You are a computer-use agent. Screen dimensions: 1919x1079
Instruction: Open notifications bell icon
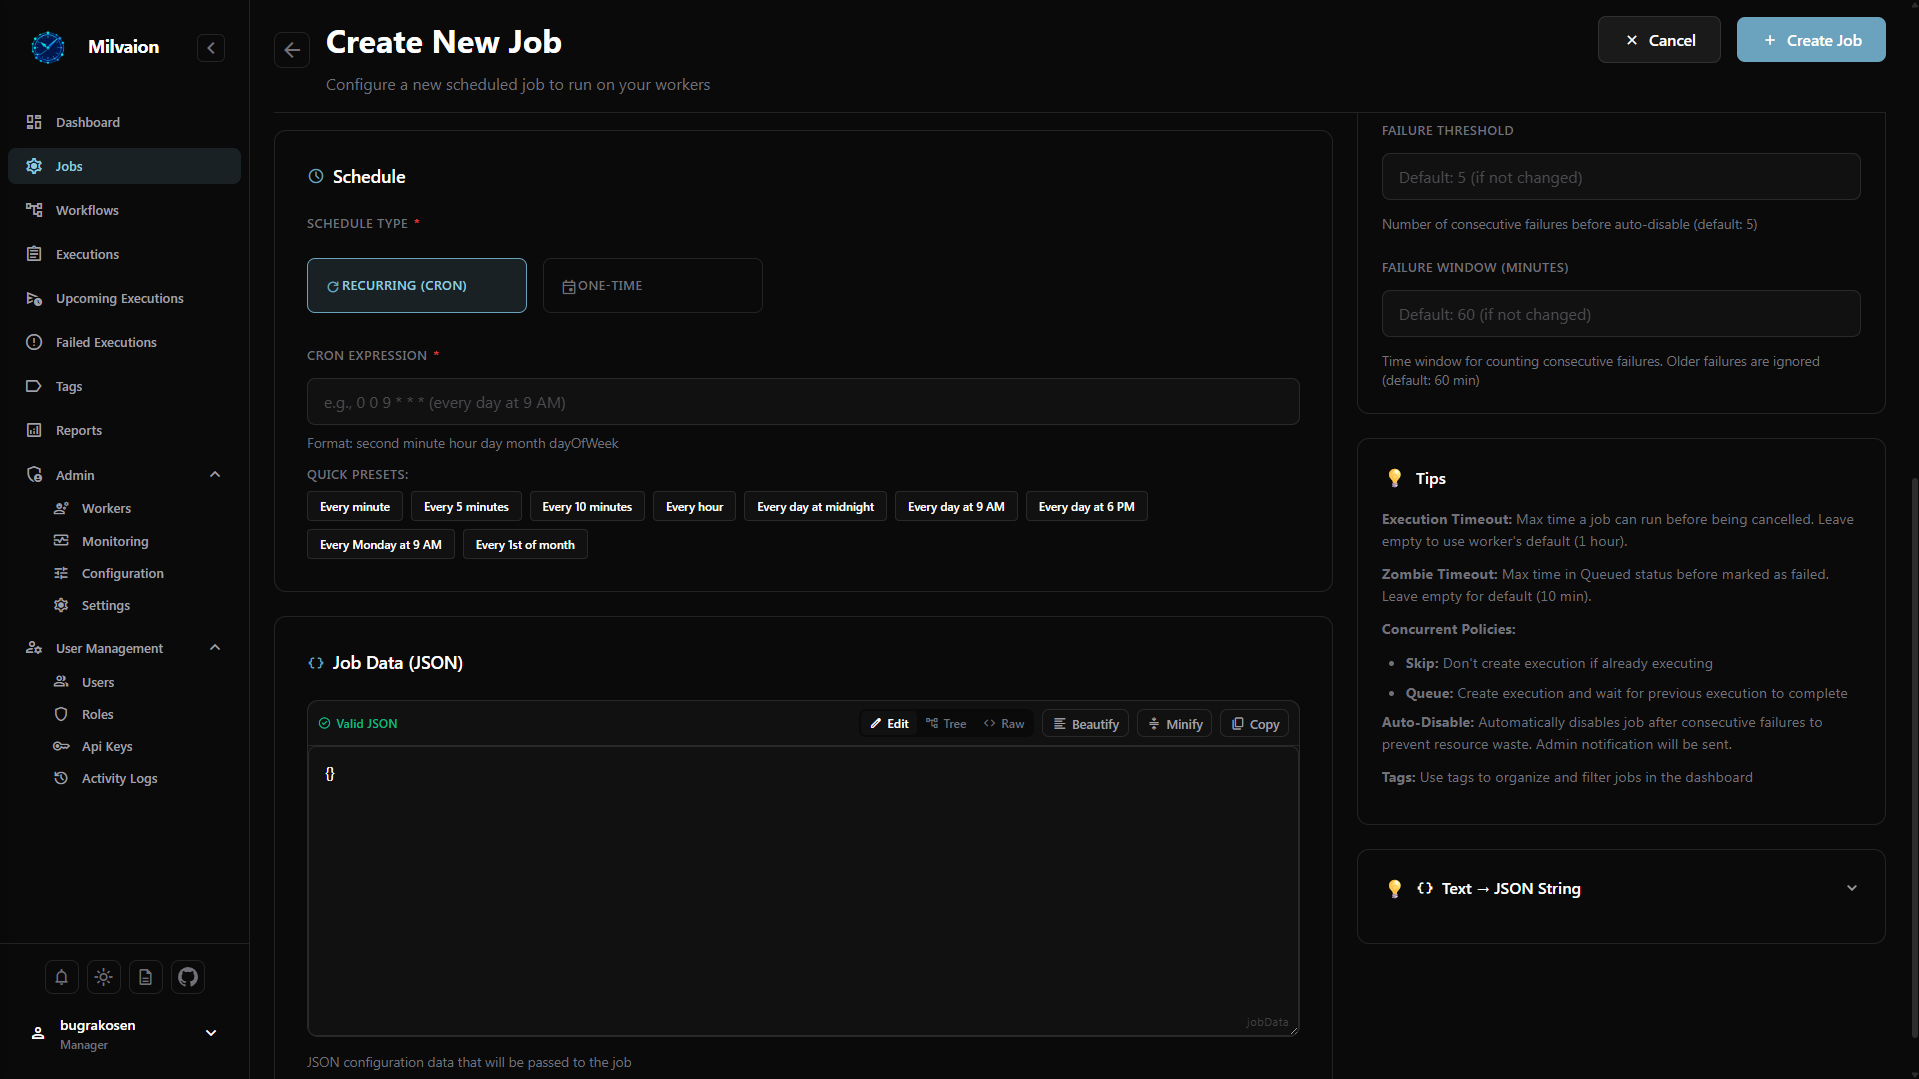pos(61,977)
